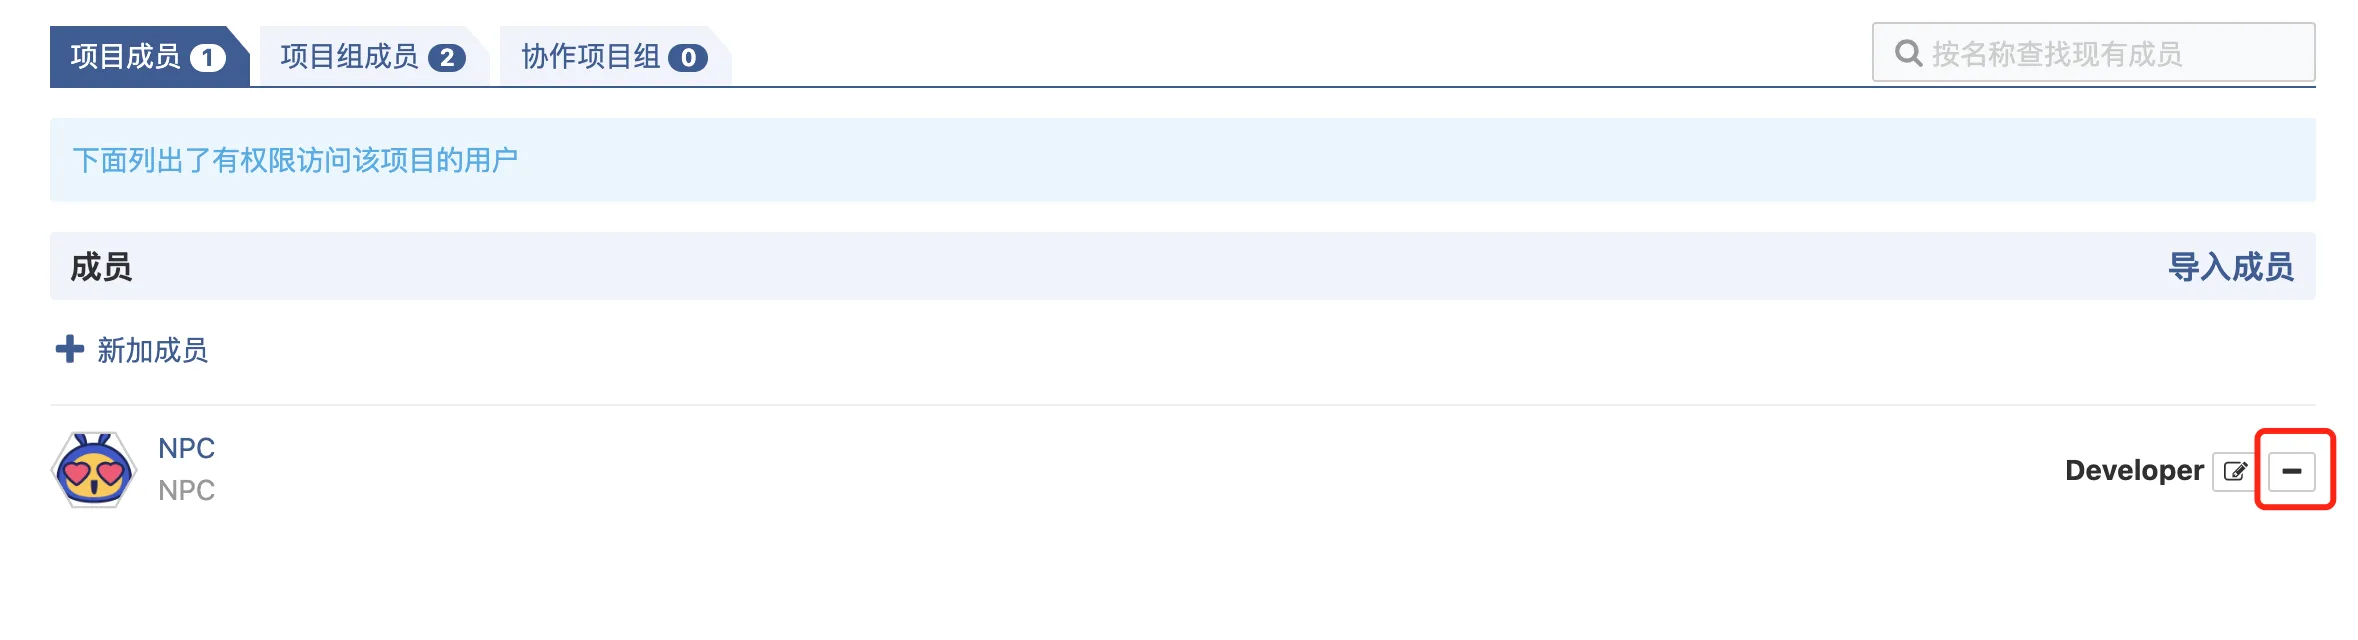The height and width of the screenshot is (640, 2358).
Task: Click the magnifier icon in search box
Action: (x=1908, y=53)
